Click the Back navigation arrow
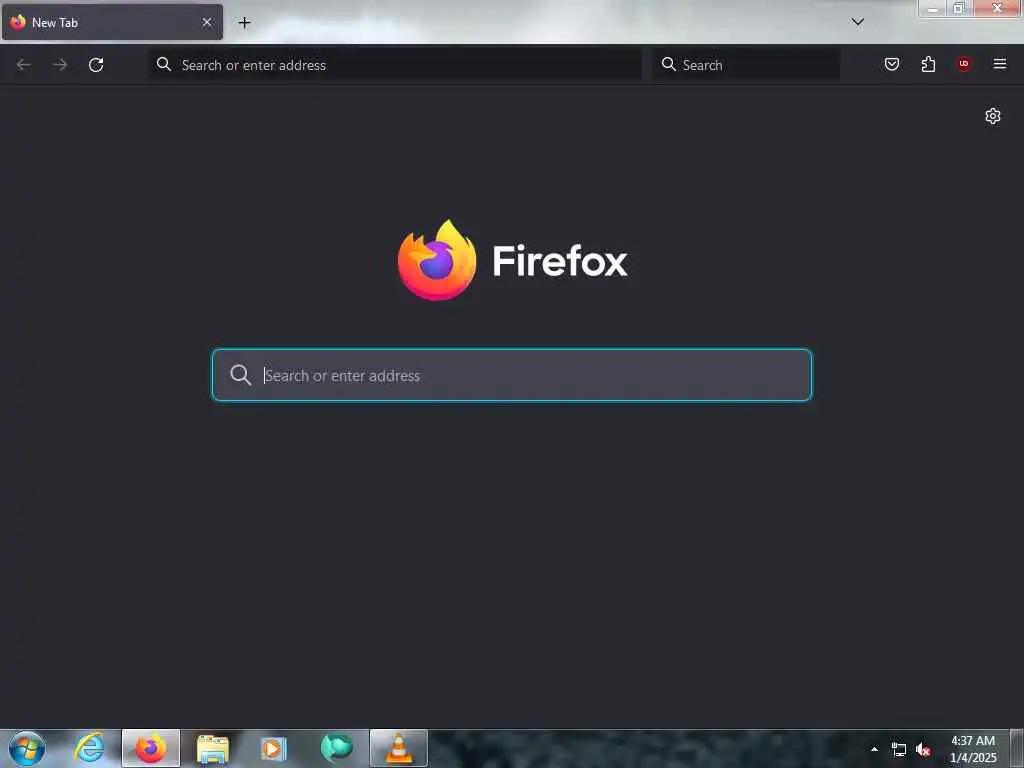The image size is (1024, 768). click(24, 65)
